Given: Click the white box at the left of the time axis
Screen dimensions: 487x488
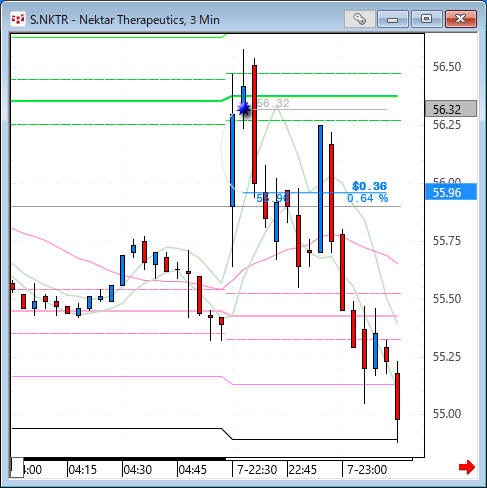Looking at the screenshot, I should [x=17, y=468].
